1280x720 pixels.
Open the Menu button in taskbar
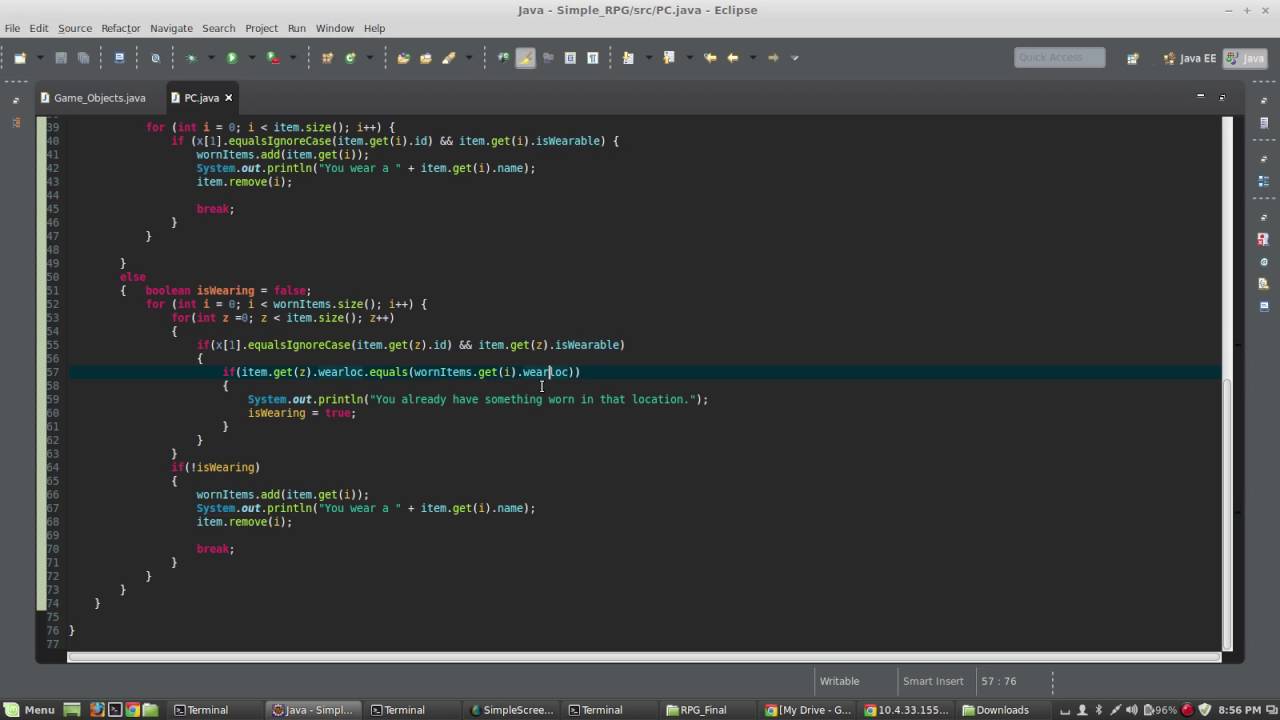point(30,710)
